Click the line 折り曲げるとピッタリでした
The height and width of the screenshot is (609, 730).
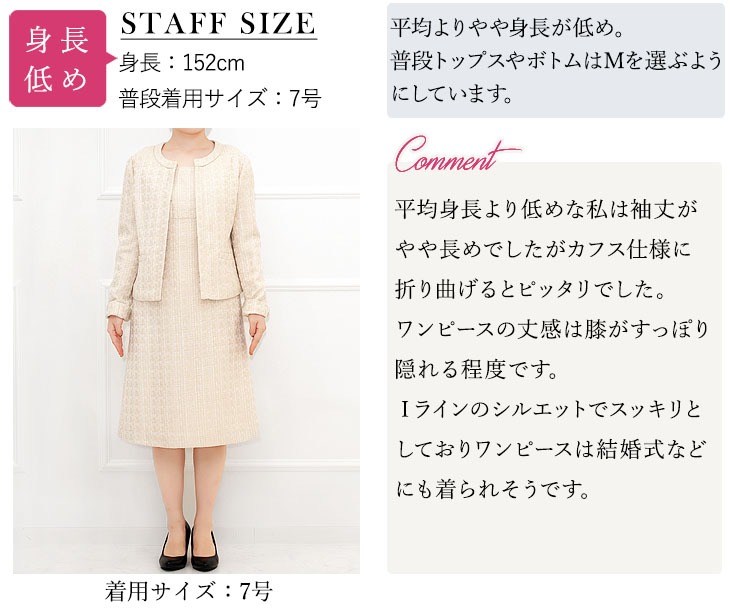click(x=530, y=290)
